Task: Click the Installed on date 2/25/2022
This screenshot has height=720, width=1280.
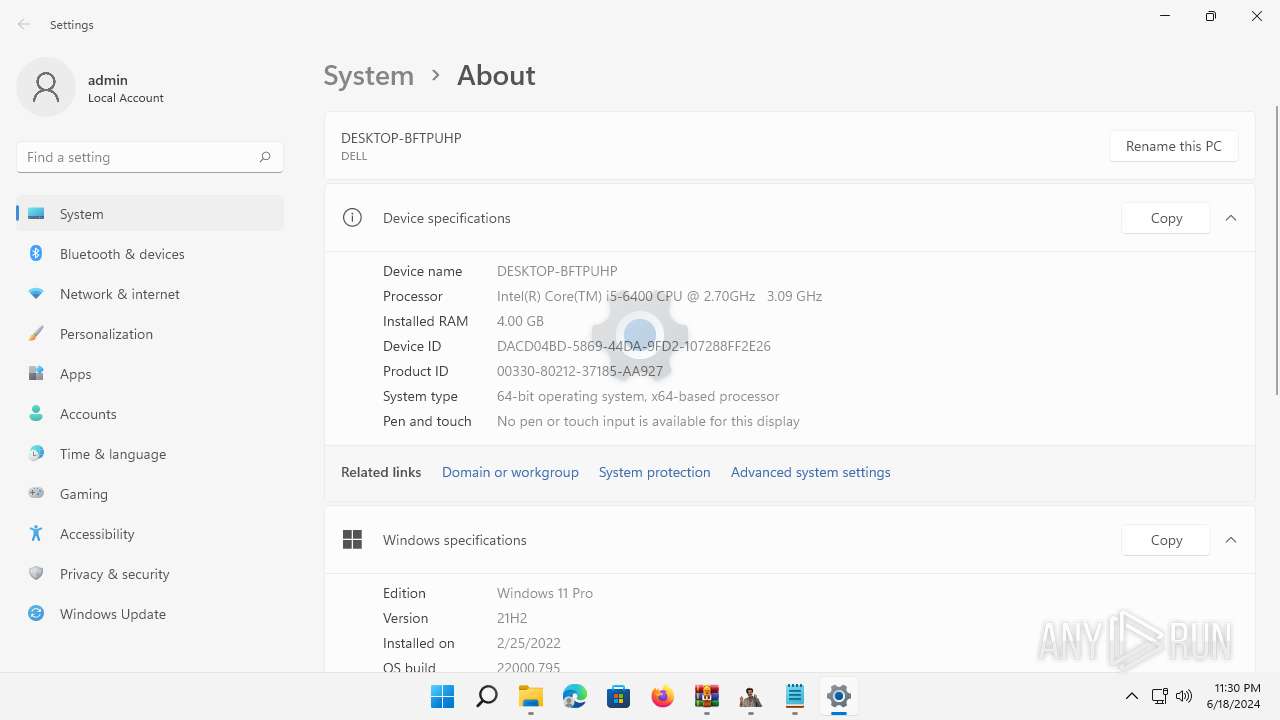Action: click(x=528, y=643)
